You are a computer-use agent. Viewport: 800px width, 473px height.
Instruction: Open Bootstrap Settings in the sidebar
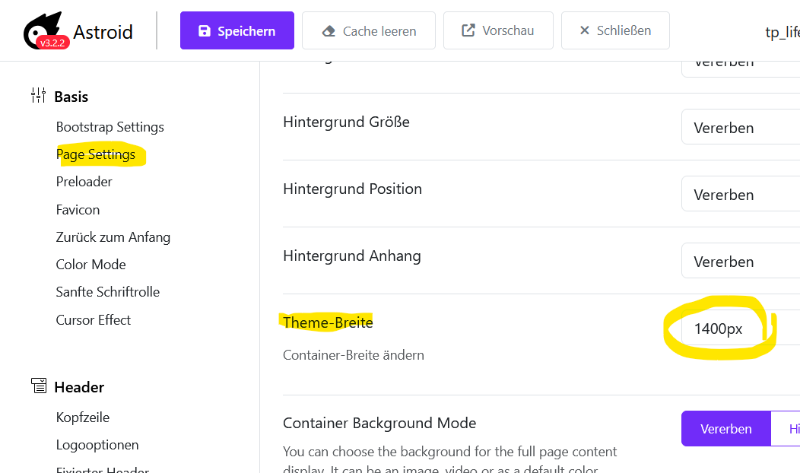(x=110, y=127)
